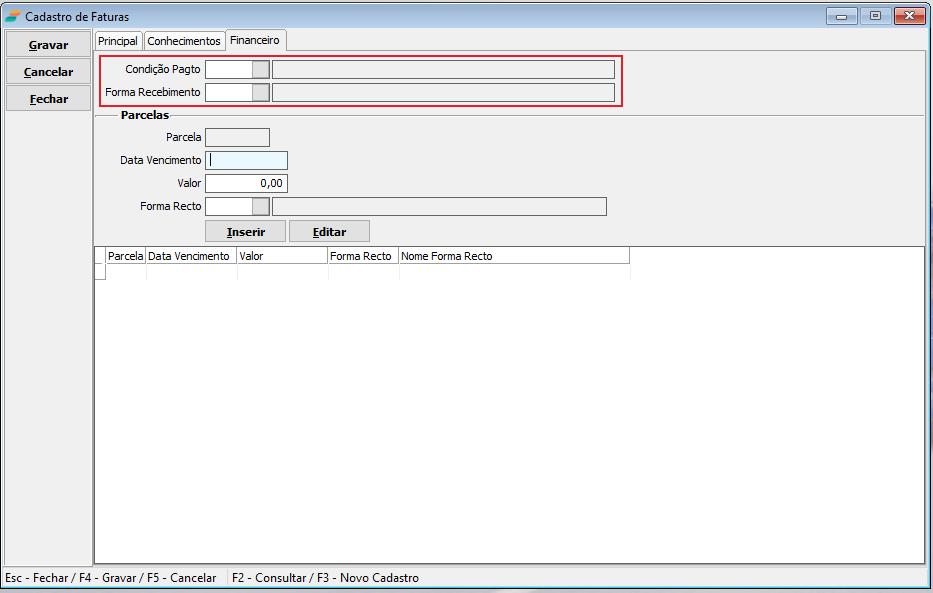Open the Forma Recto lookup button

pos(260,206)
